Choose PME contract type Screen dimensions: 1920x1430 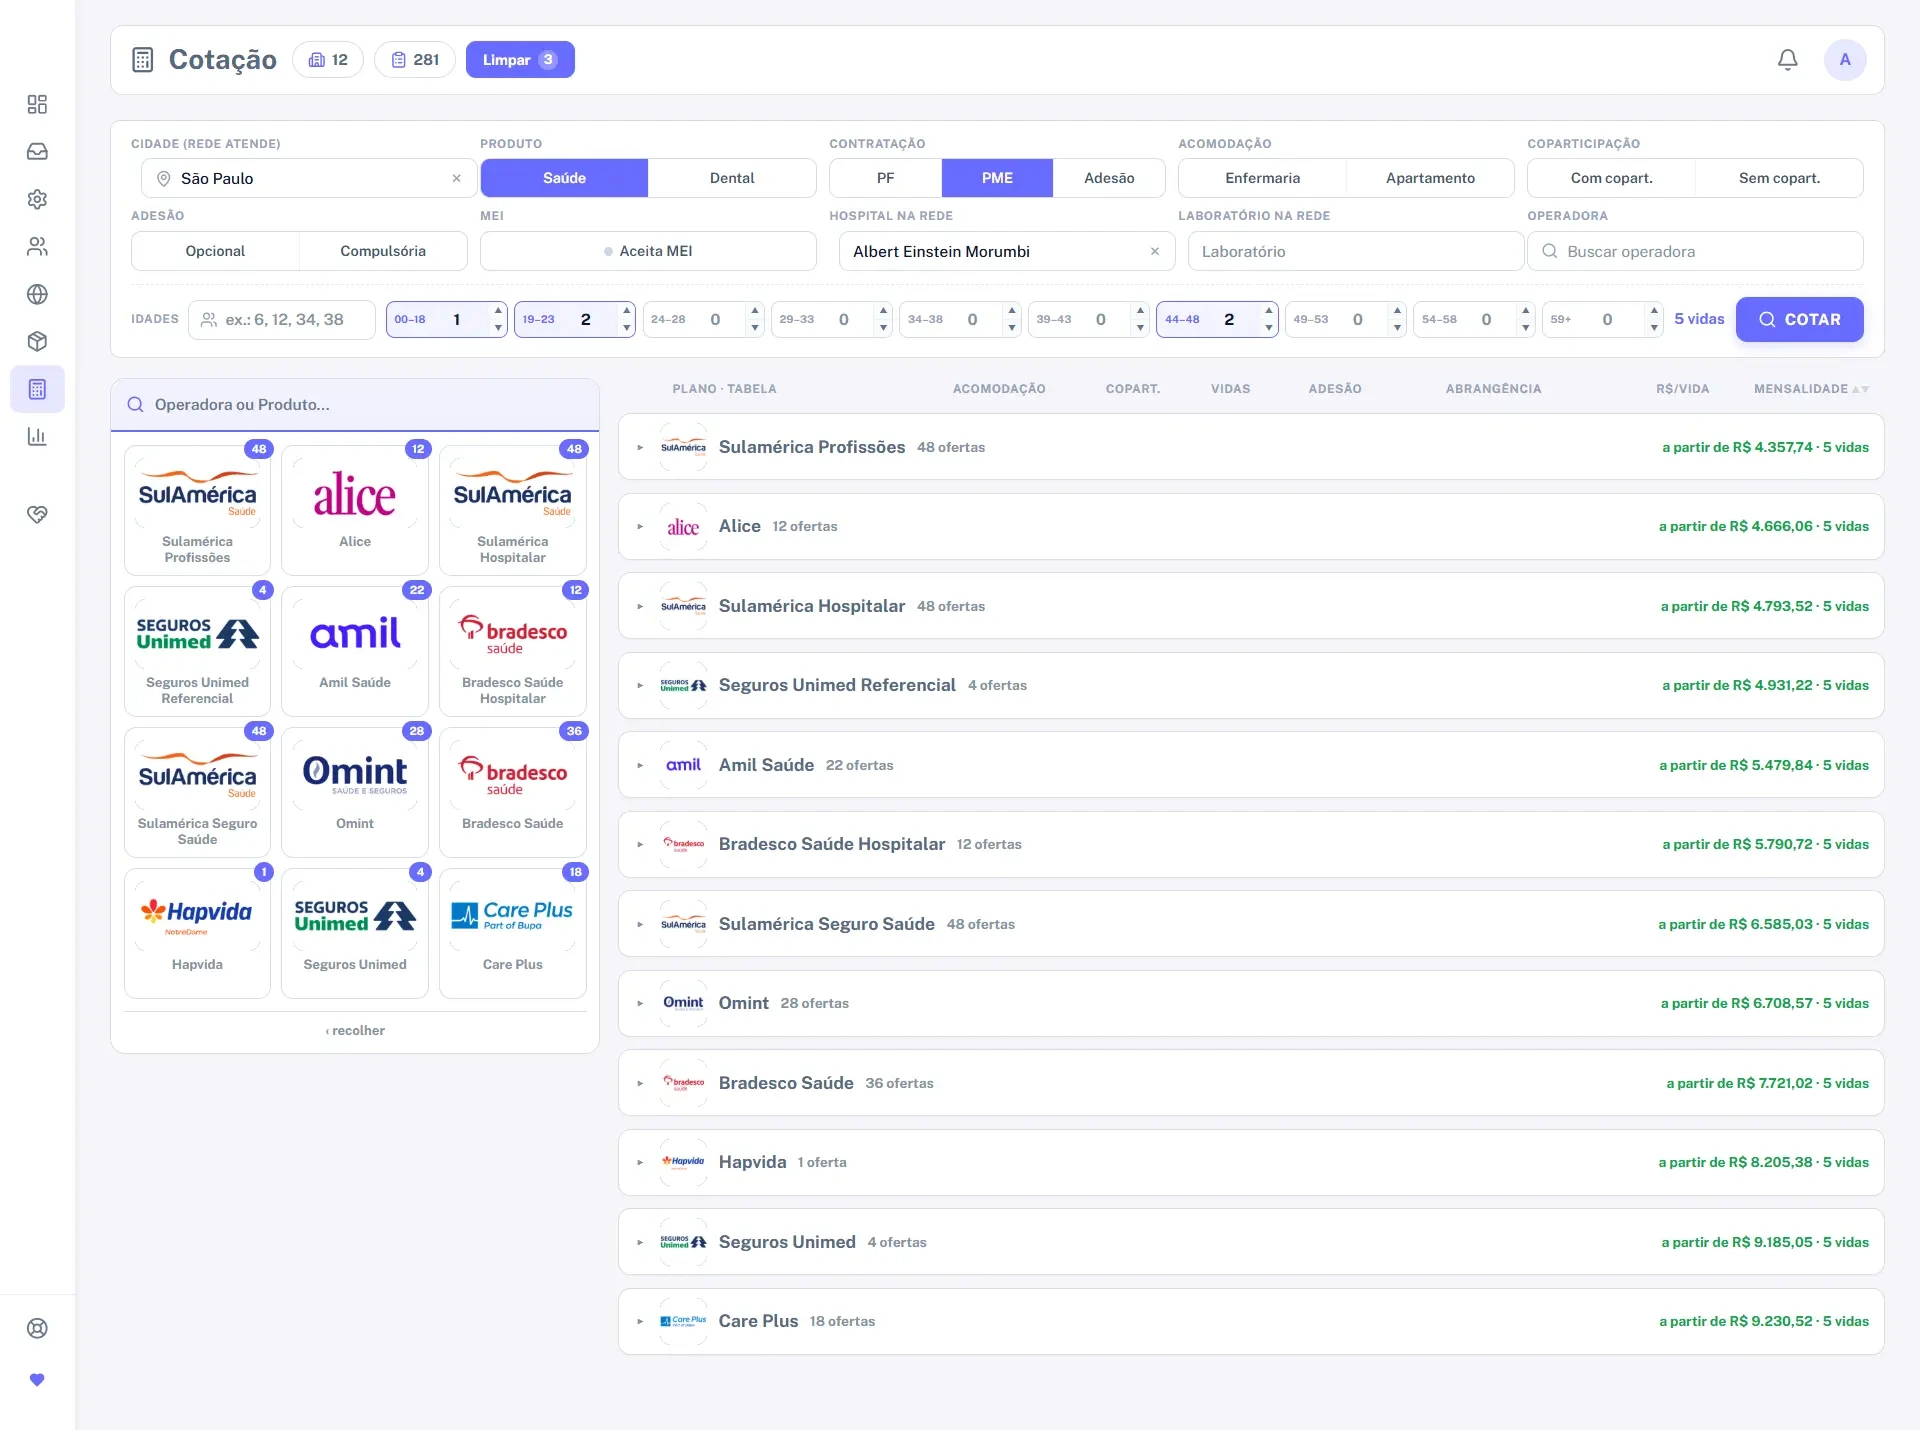click(x=997, y=178)
